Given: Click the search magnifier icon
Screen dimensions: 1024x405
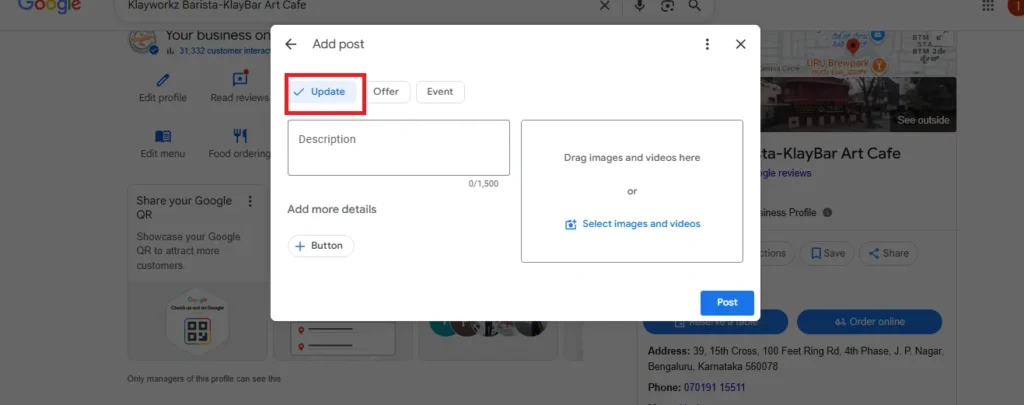Looking at the screenshot, I should click(x=694, y=6).
